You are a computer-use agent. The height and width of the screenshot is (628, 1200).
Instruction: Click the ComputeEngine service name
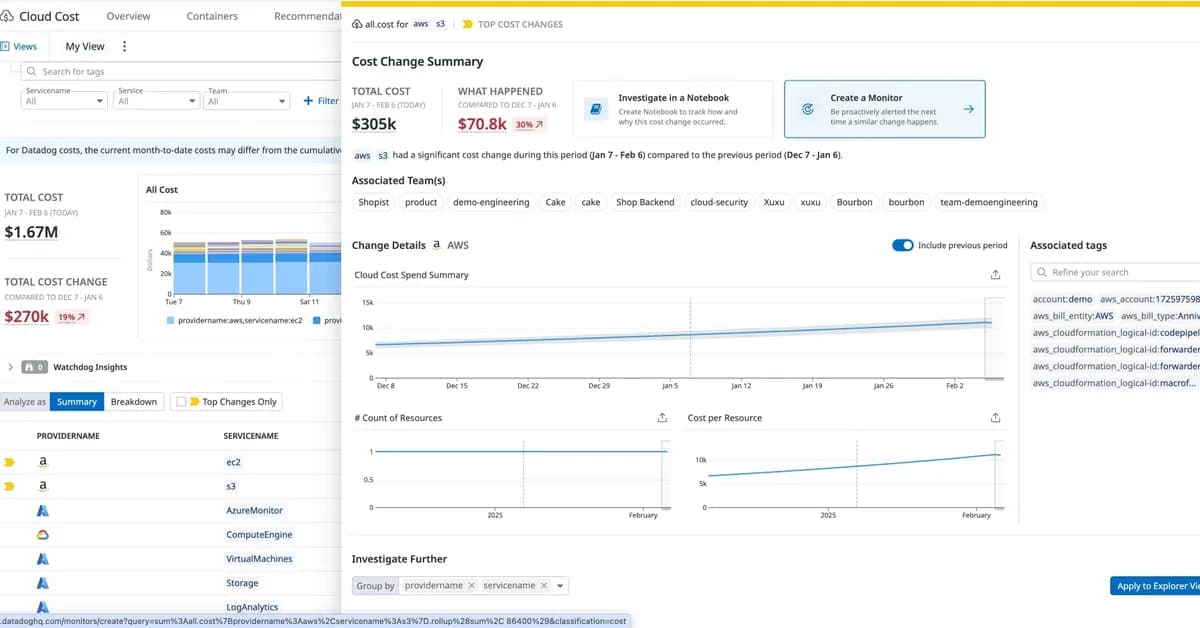pyautogui.click(x=259, y=535)
